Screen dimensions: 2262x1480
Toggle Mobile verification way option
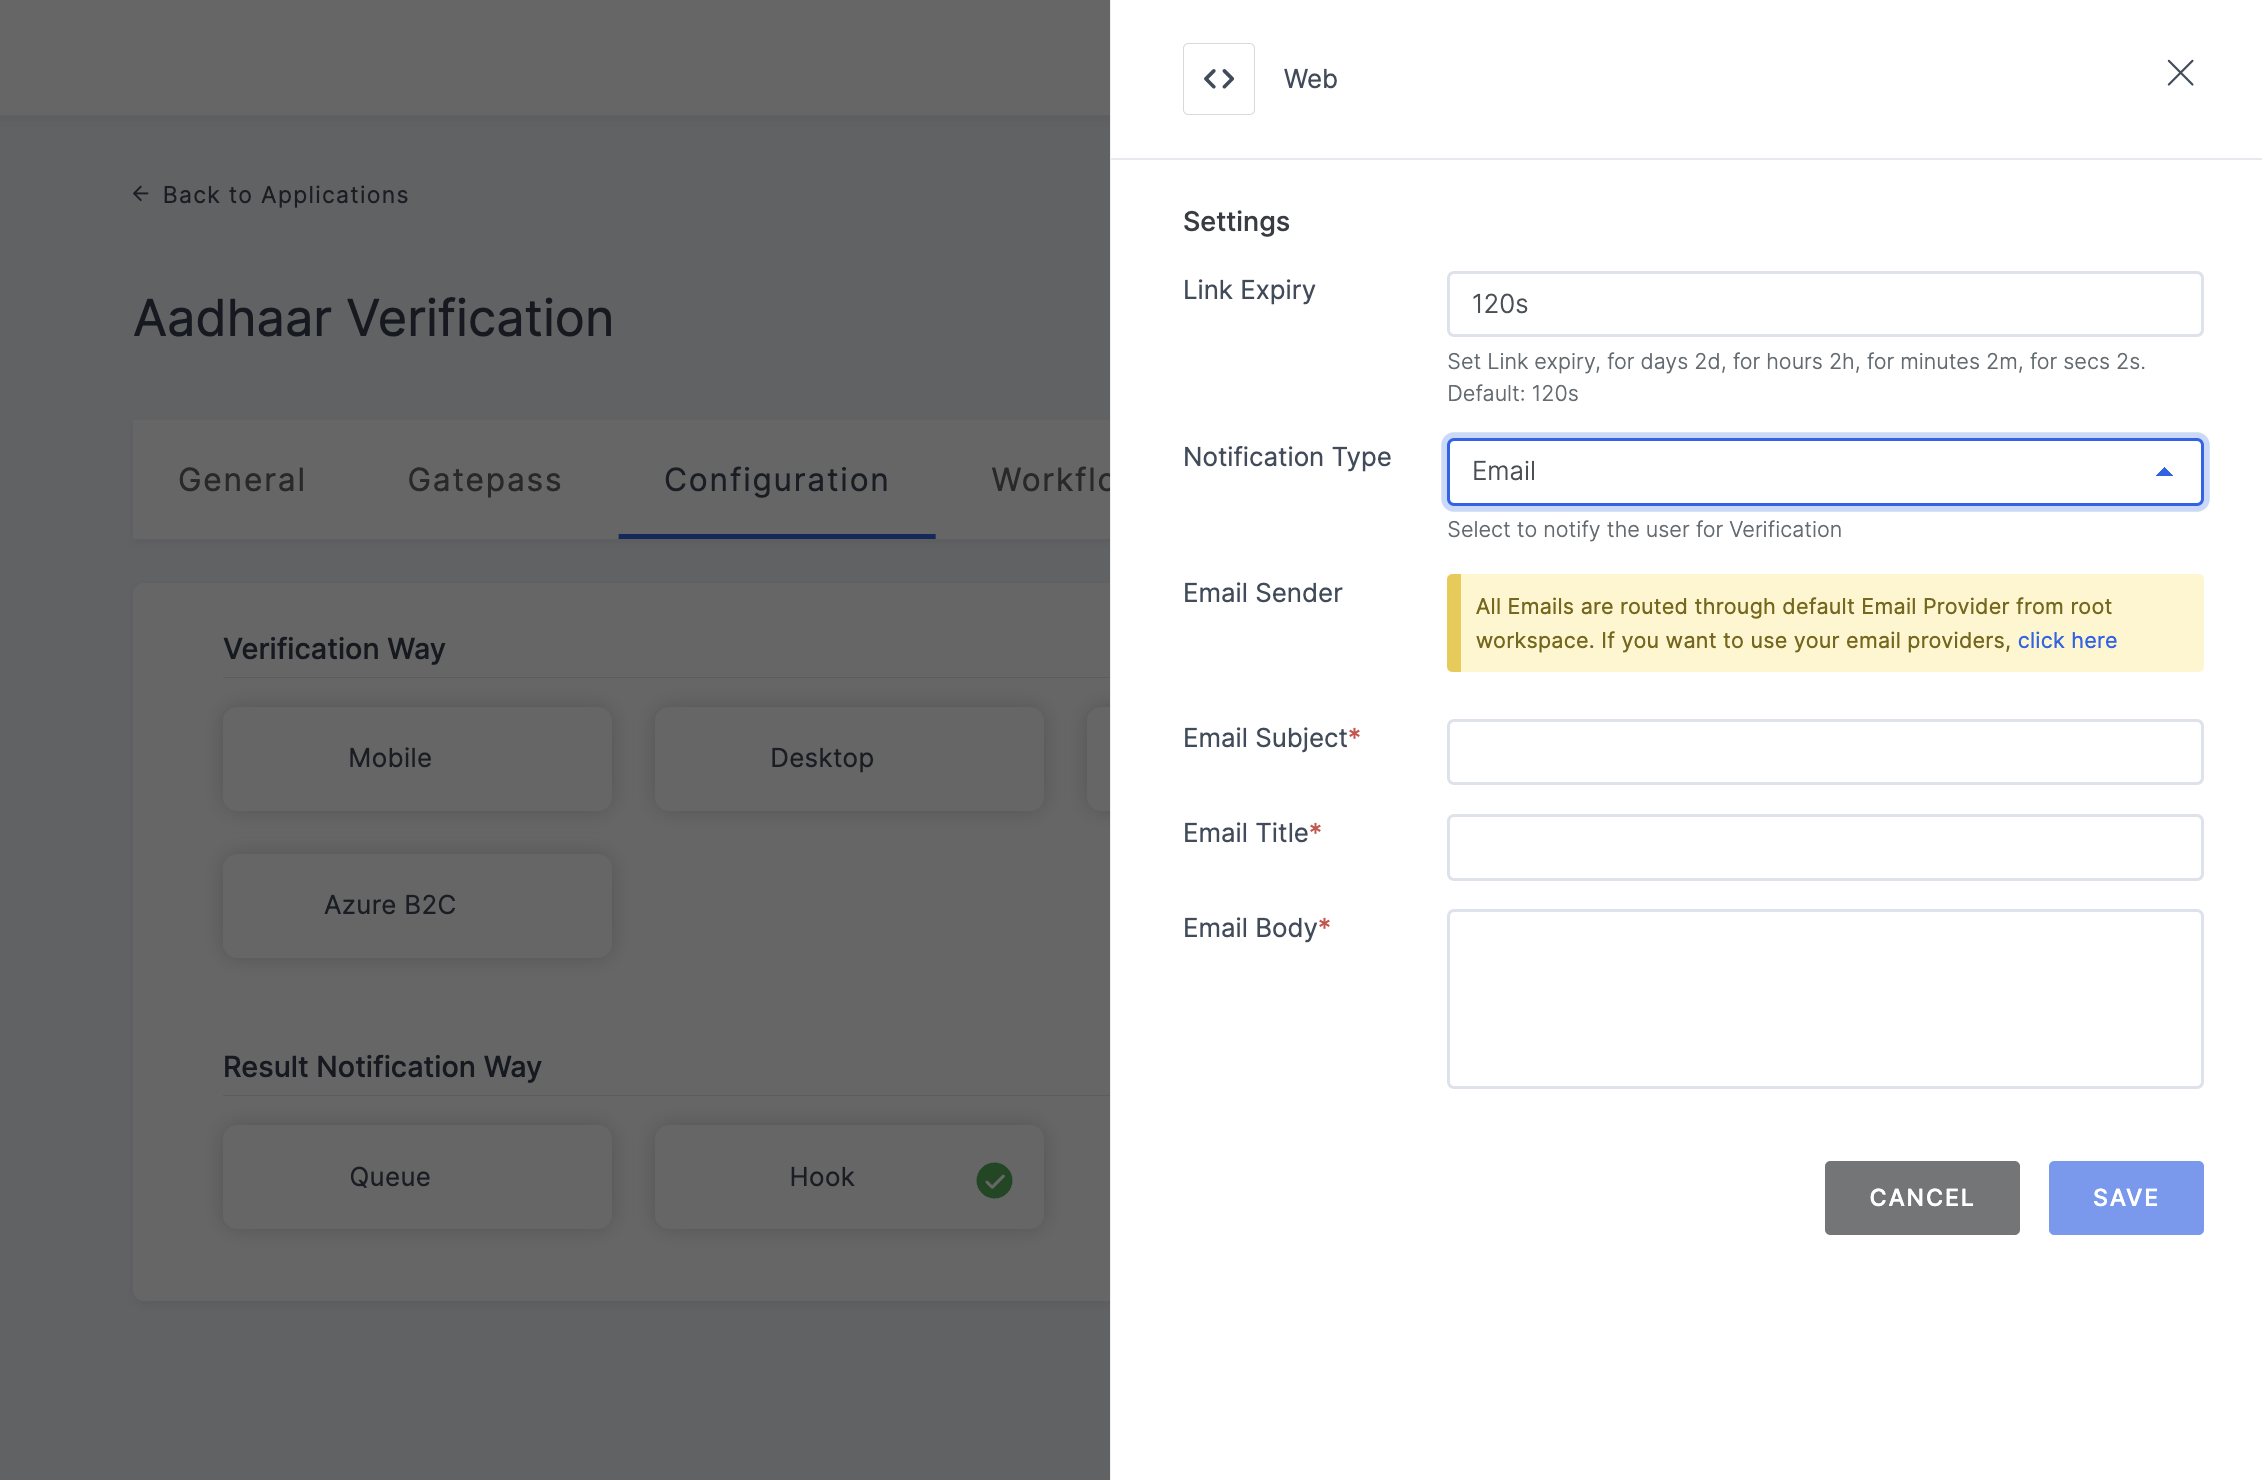point(390,758)
